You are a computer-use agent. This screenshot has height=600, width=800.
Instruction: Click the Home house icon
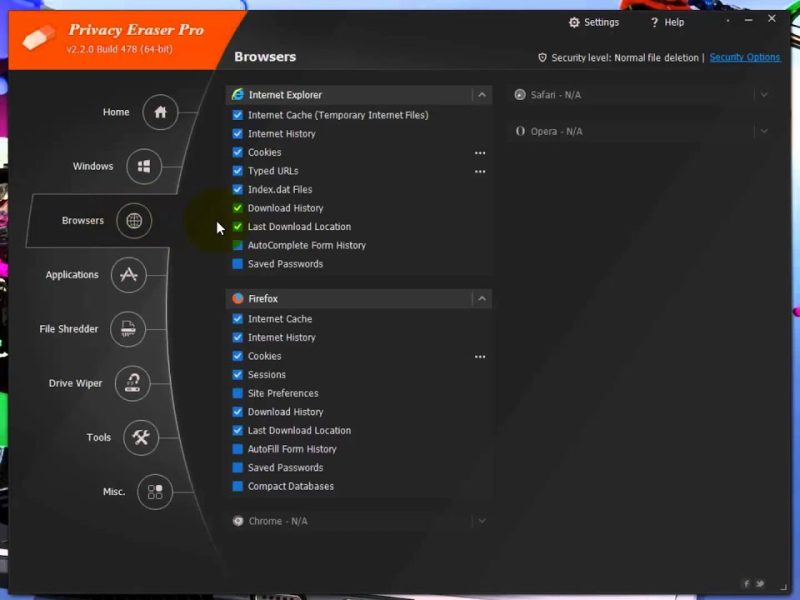pos(160,112)
